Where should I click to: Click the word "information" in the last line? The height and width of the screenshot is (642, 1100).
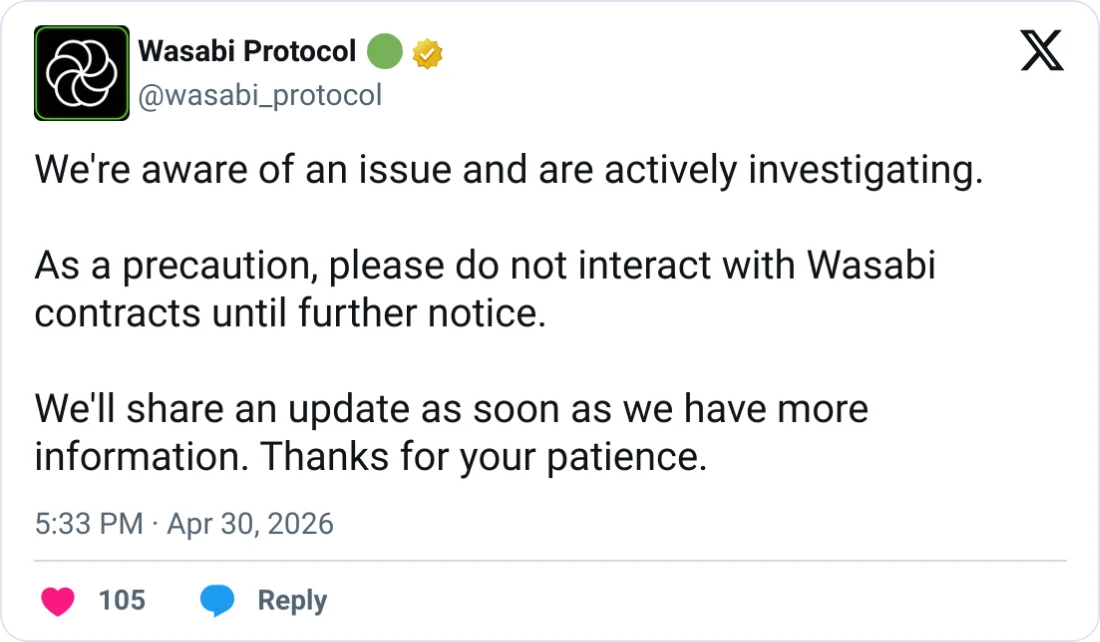pyautogui.click(x=142, y=457)
